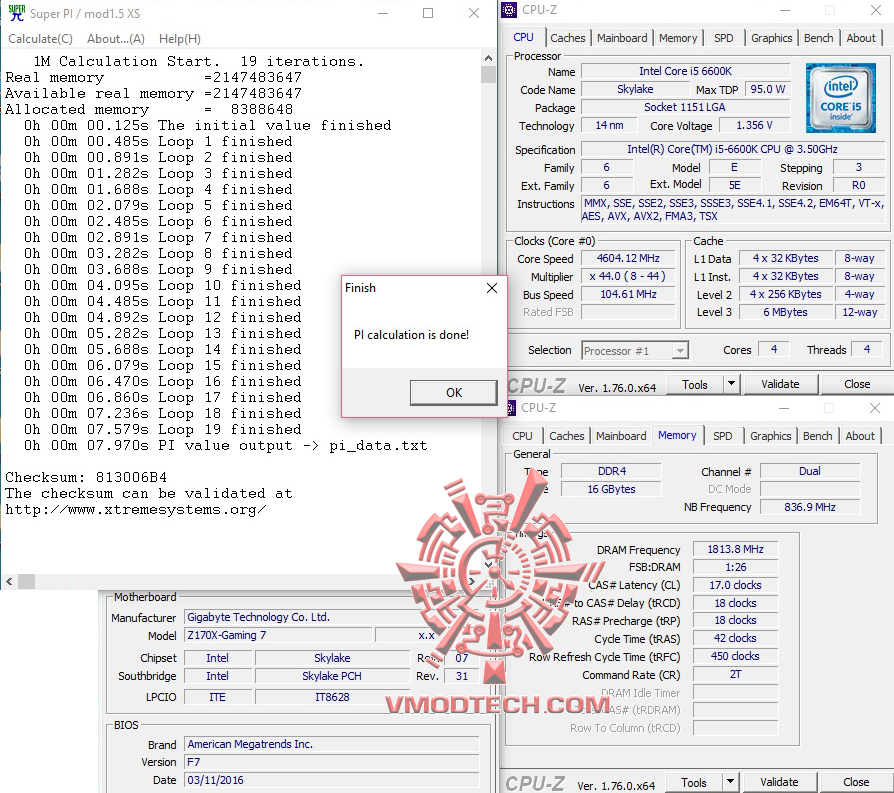Minimize the top CPU-Z window
The width and height of the screenshot is (894, 793).
(x=785, y=10)
